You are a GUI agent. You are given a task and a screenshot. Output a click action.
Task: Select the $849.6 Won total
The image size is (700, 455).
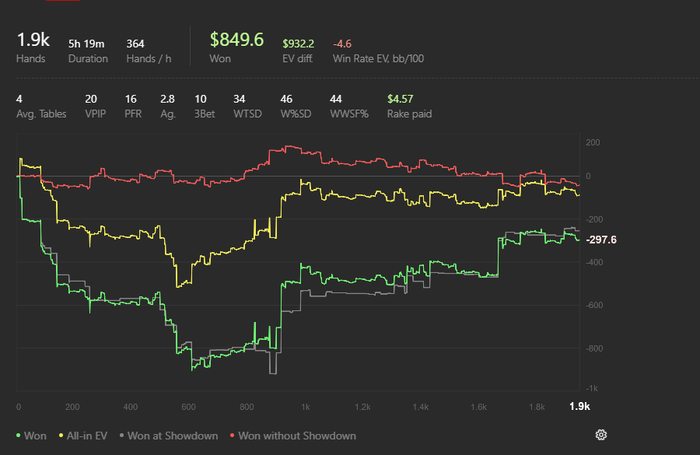236,40
